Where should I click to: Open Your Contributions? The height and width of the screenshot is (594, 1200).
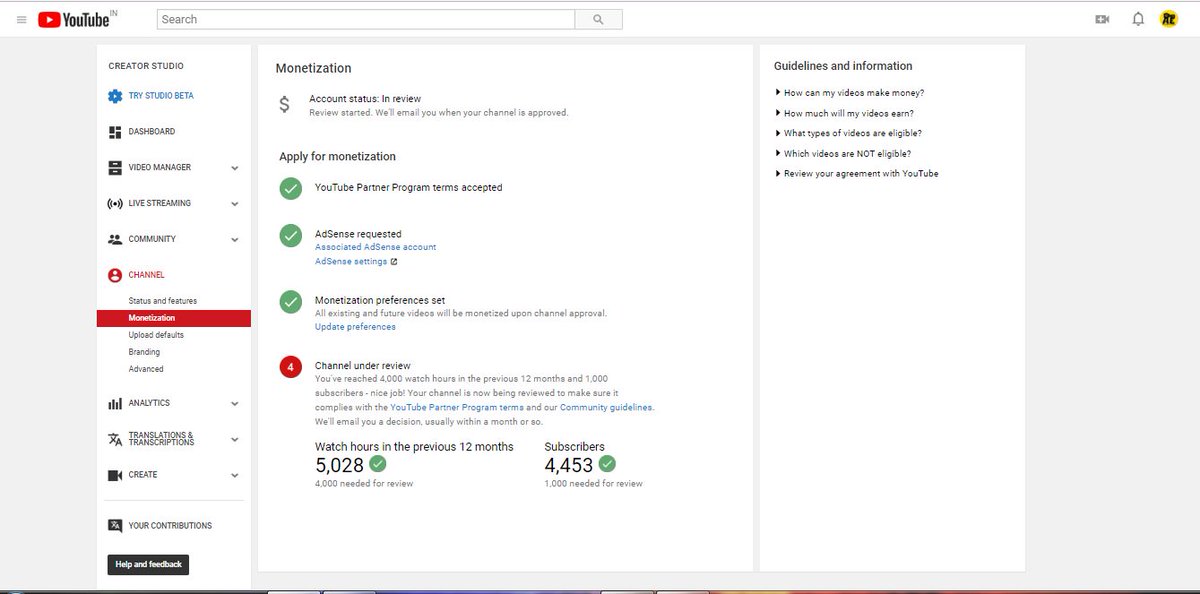point(170,526)
